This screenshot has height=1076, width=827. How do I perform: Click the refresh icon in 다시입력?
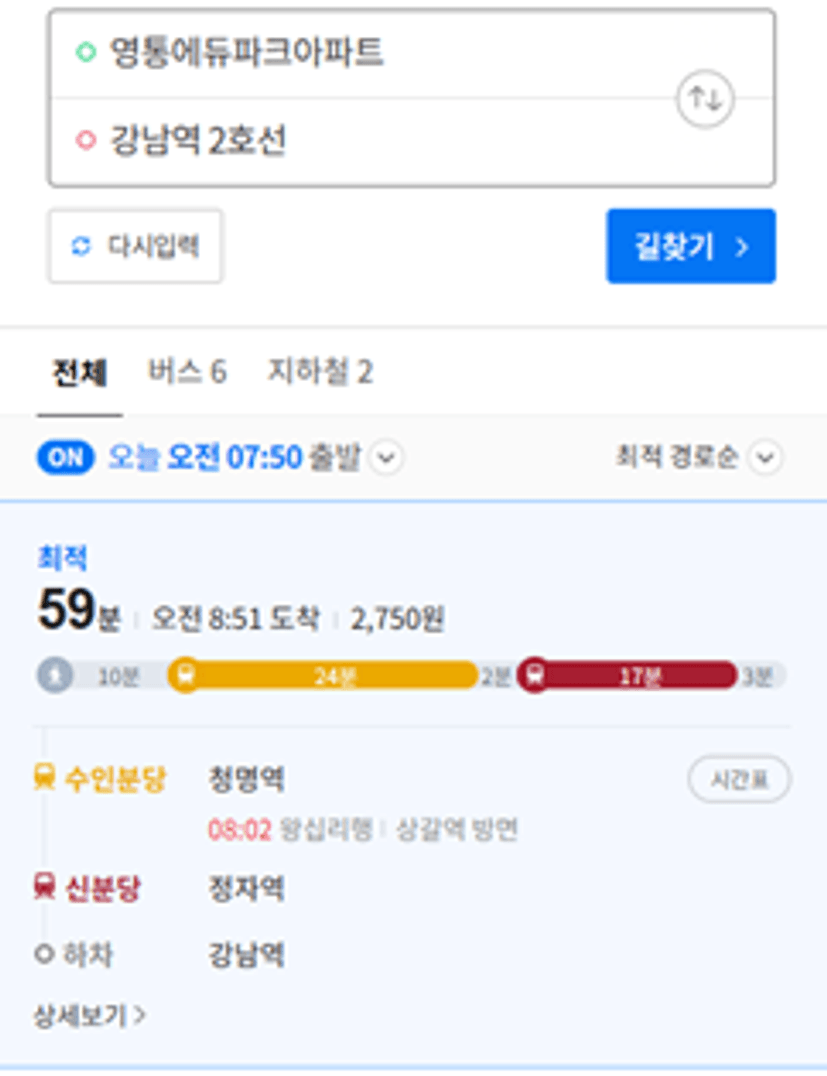coord(82,246)
